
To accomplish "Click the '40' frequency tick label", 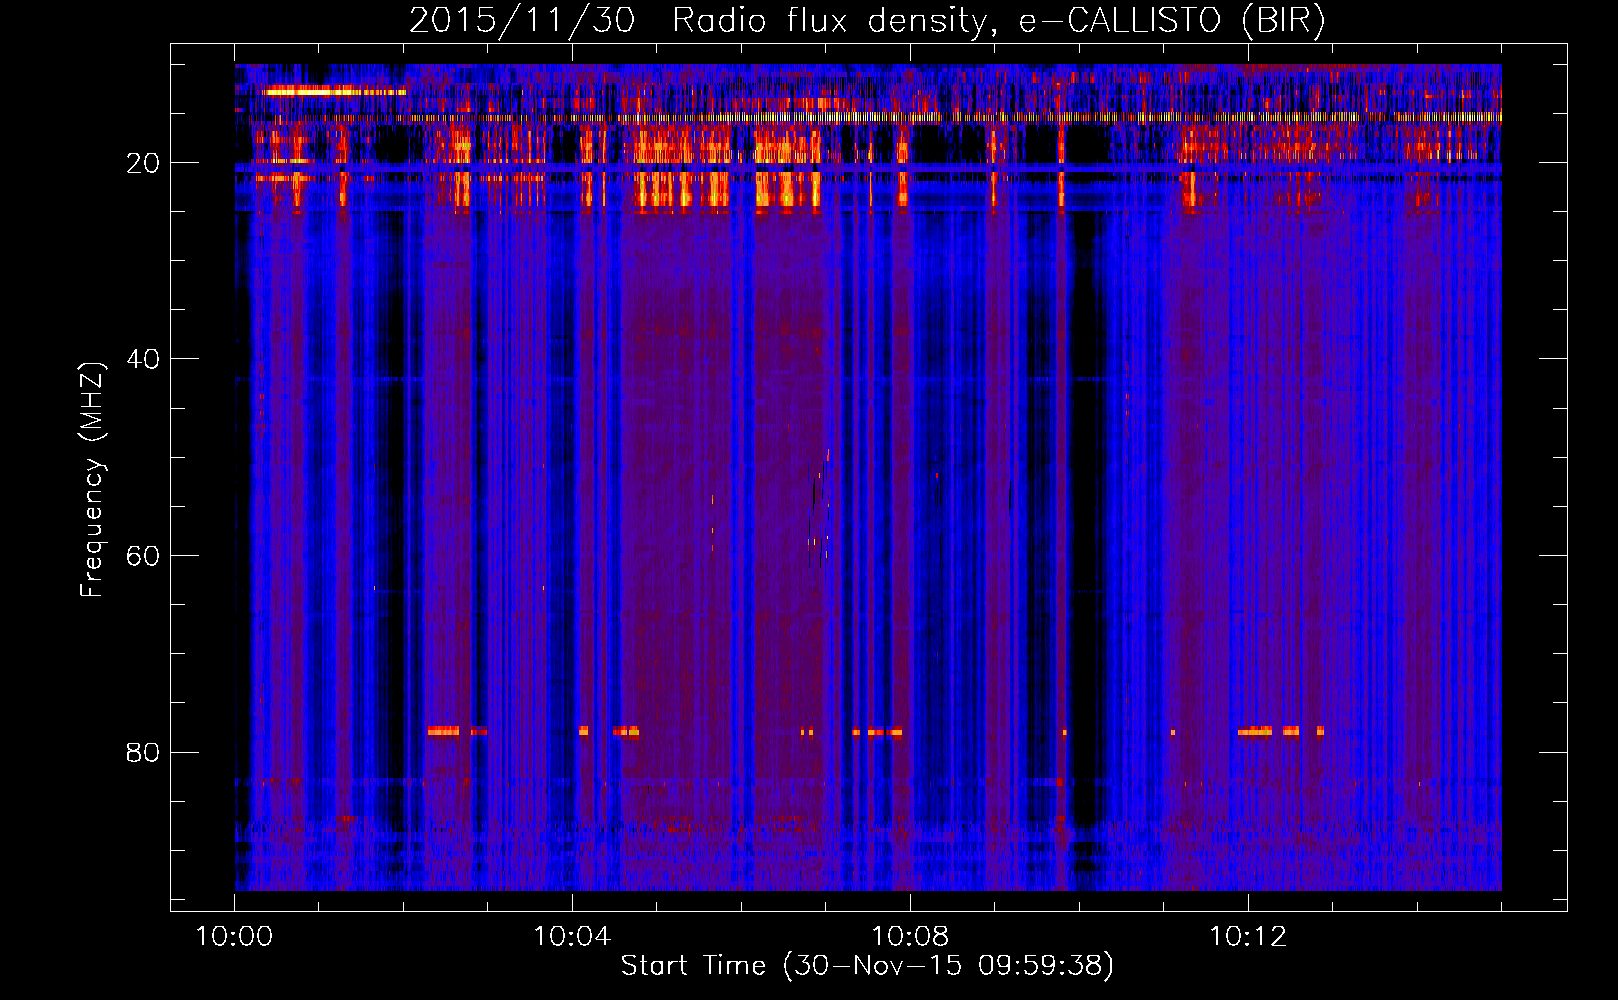I will [x=144, y=359].
